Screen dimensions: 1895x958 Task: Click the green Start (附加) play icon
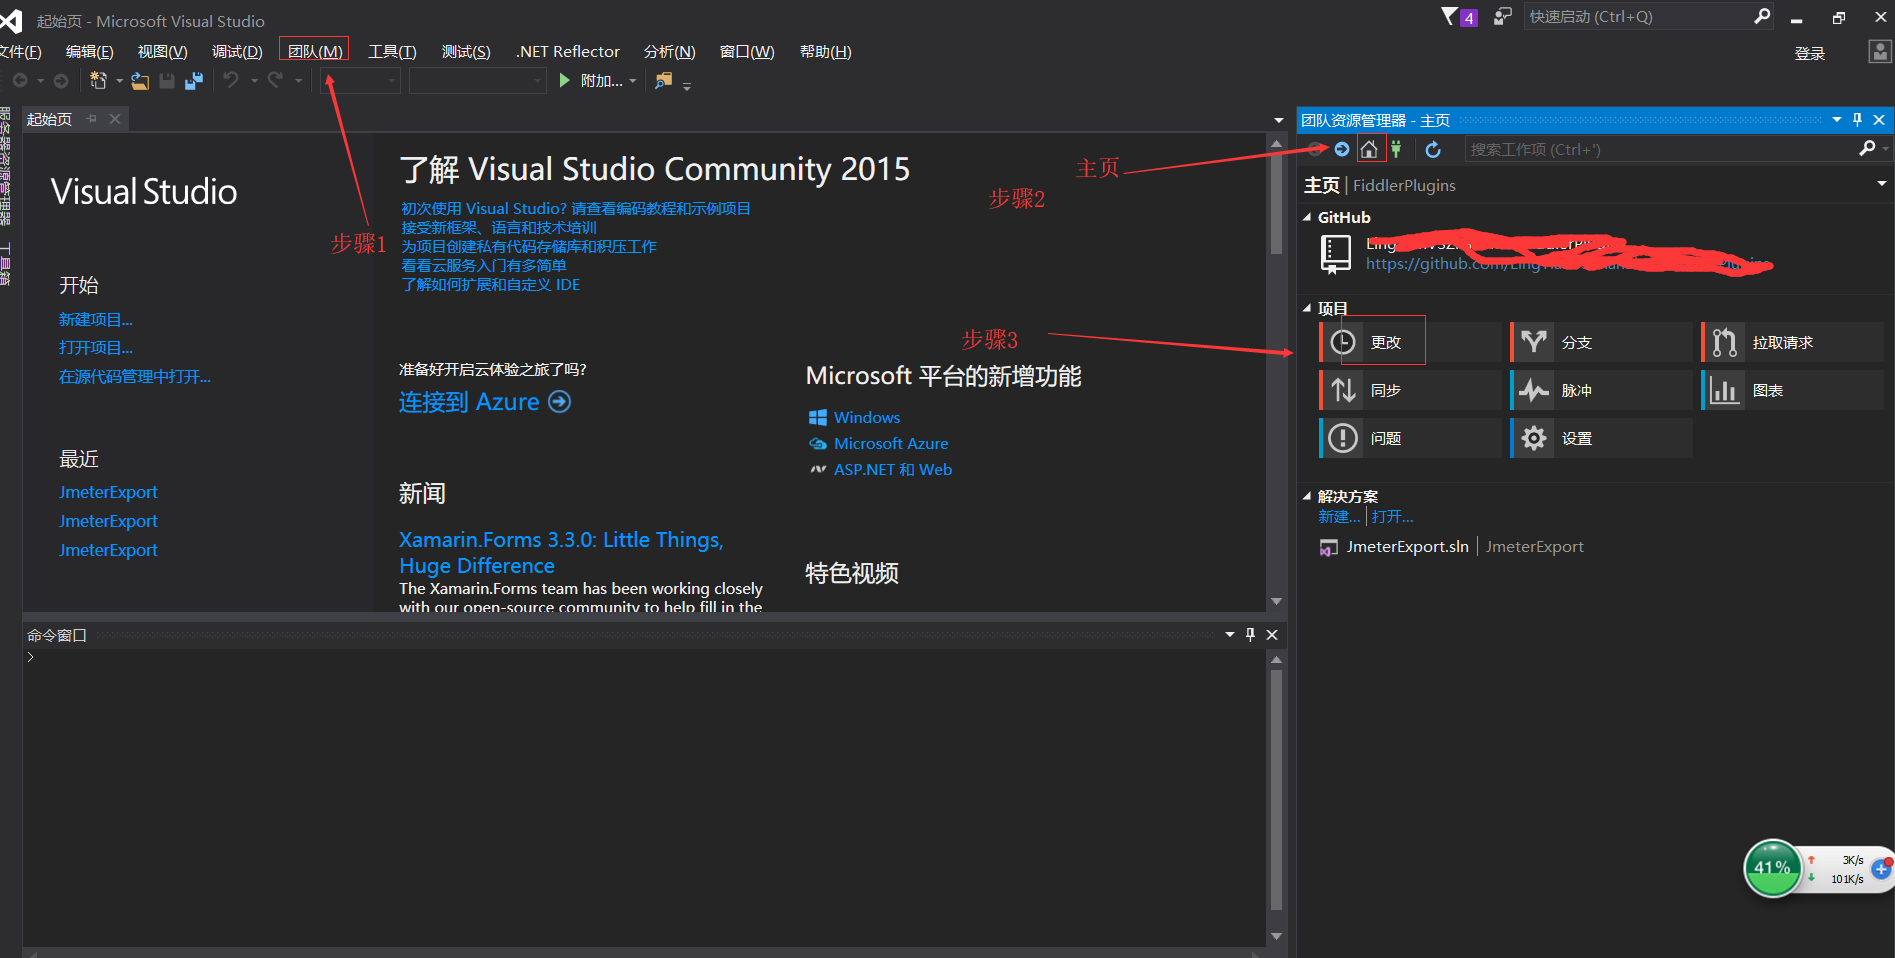(x=565, y=80)
